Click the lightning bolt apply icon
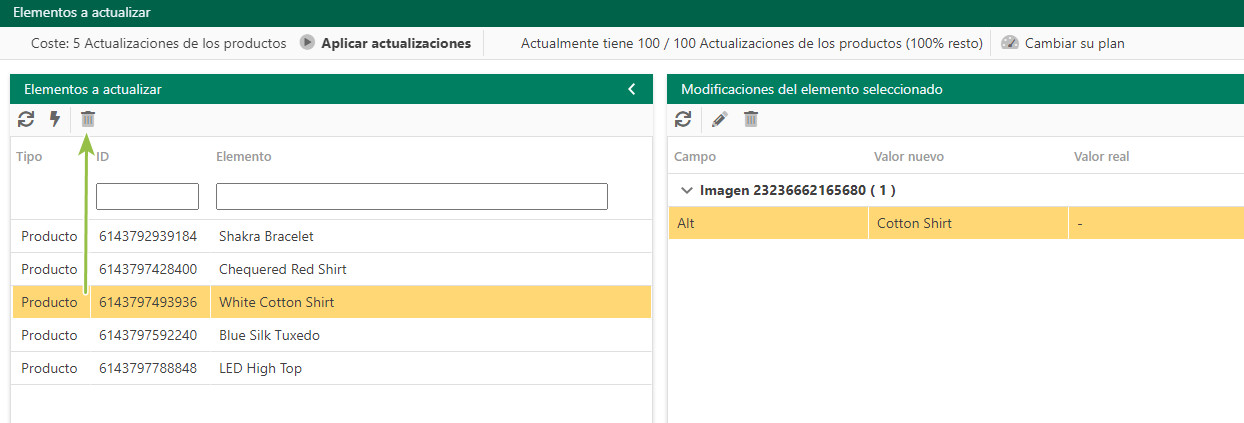The height and width of the screenshot is (423, 1244). pyautogui.click(x=55, y=119)
